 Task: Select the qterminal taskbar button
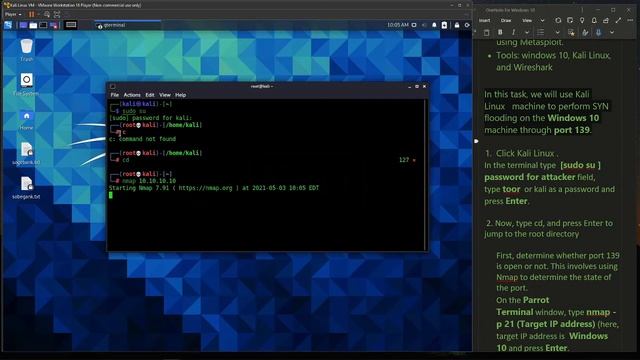[128, 25]
